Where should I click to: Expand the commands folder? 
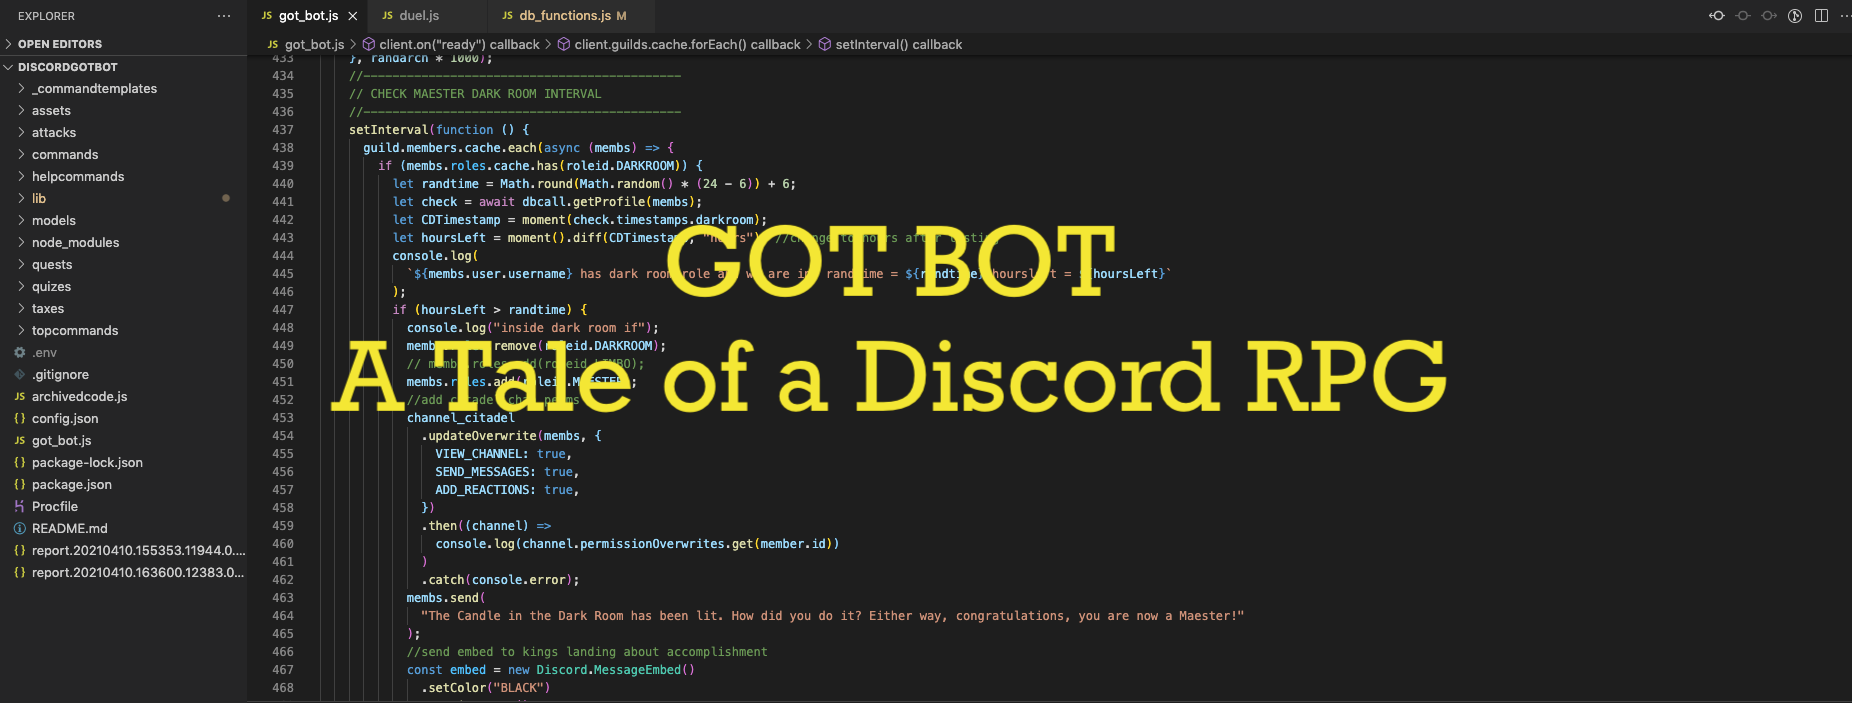click(x=65, y=155)
